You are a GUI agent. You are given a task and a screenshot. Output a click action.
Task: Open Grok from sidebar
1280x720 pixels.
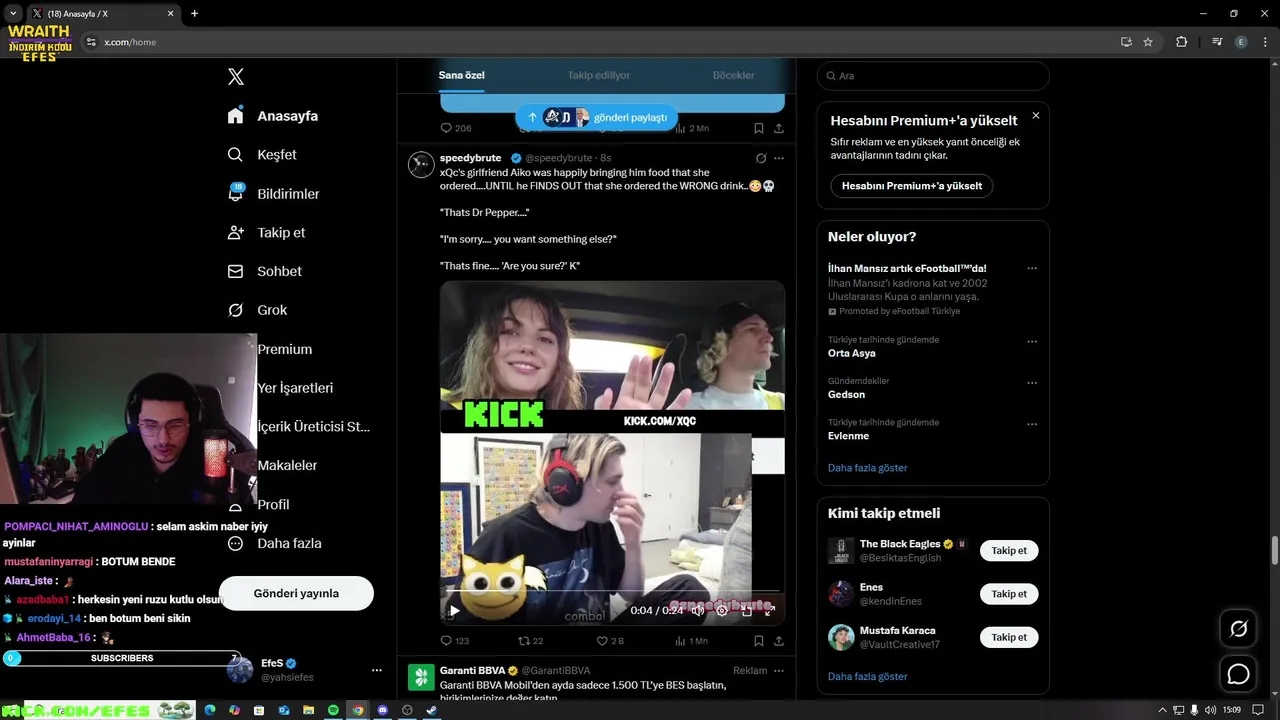point(257,310)
